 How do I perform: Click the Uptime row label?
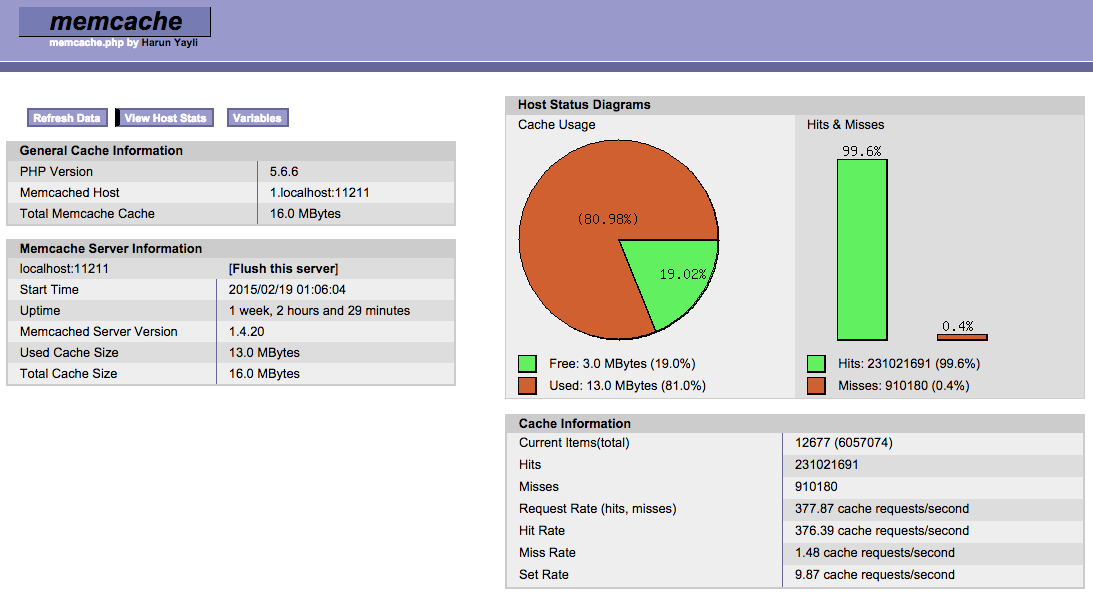pos(40,311)
